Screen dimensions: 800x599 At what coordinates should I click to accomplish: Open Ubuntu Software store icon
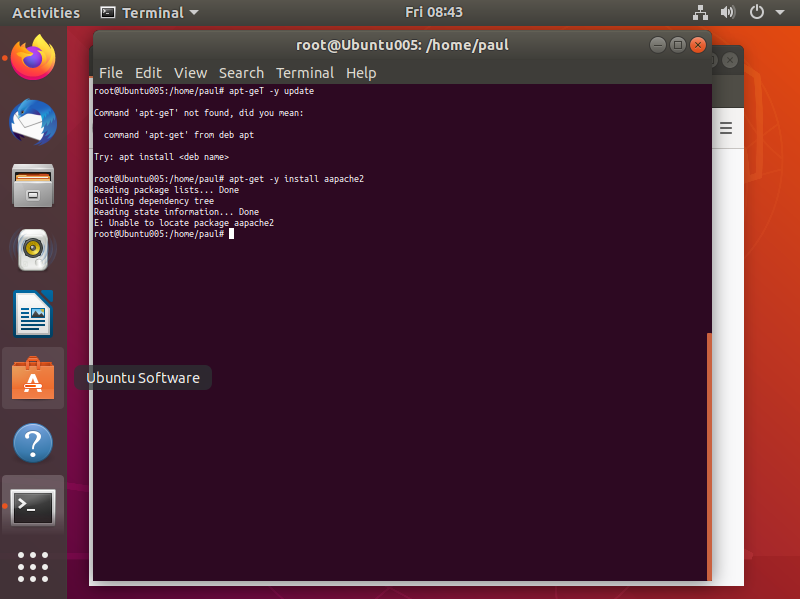[x=33, y=378]
